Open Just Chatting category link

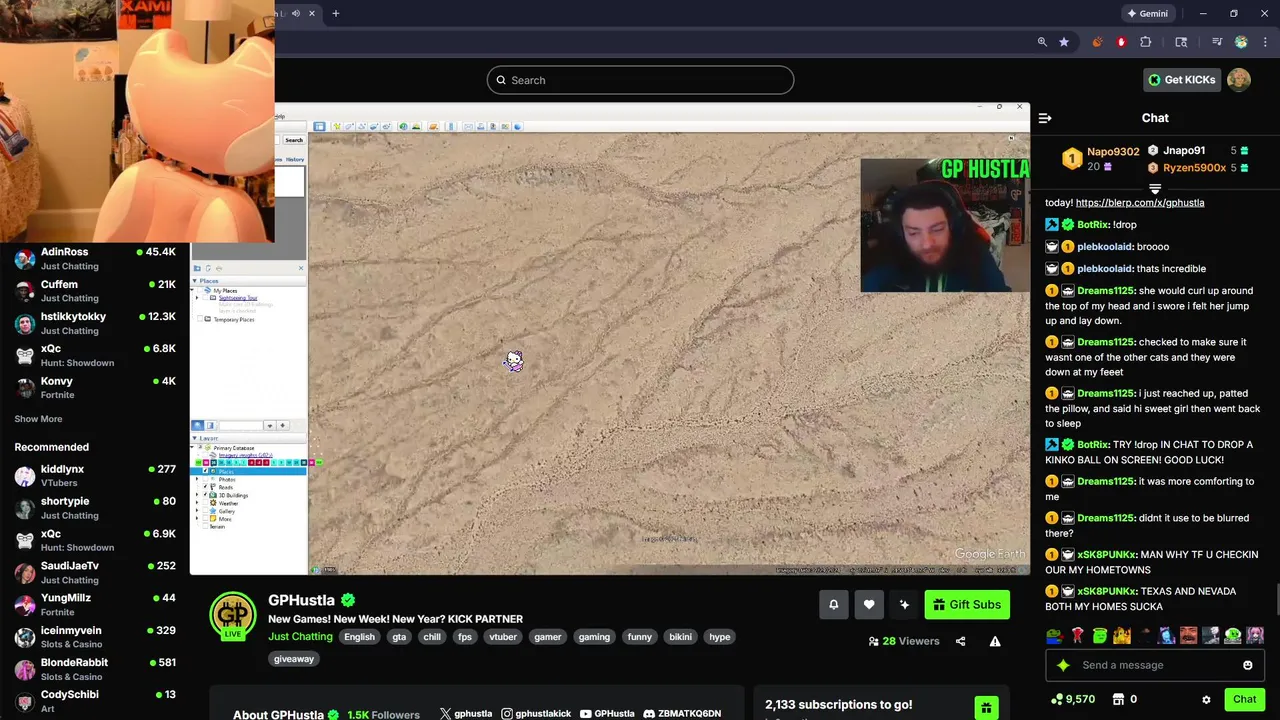click(300, 637)
